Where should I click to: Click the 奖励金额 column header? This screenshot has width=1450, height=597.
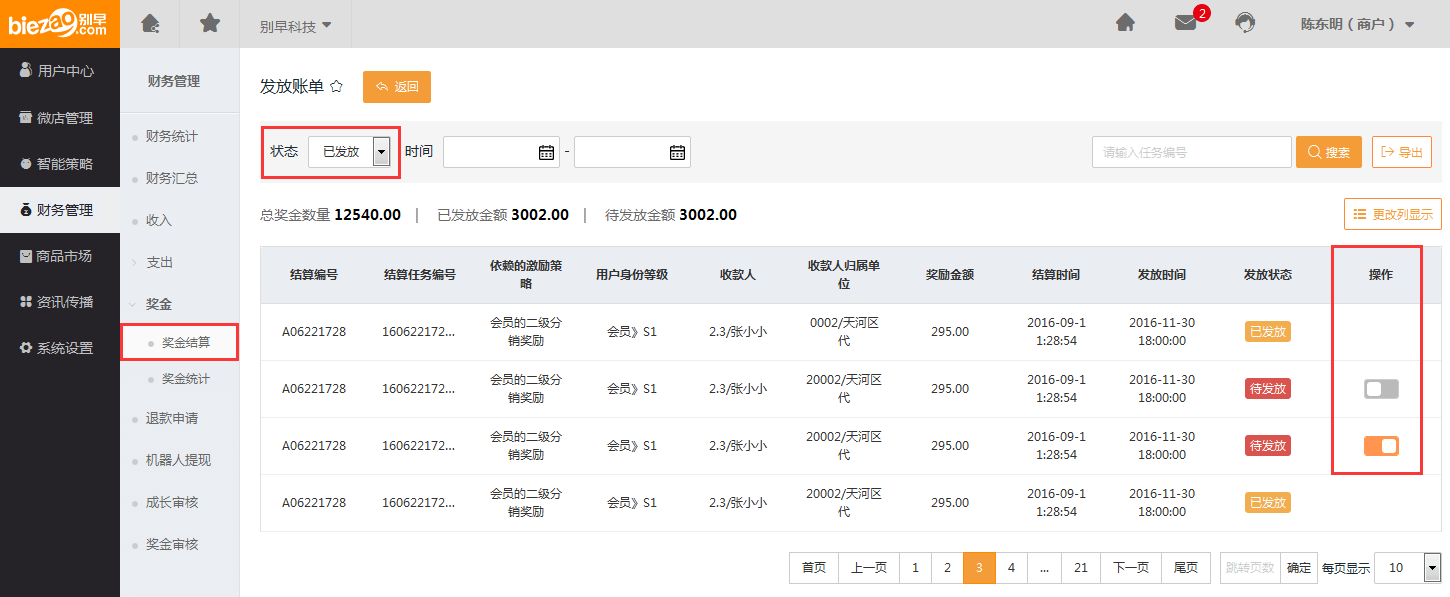pyautogui.click(x=949, y=274)
